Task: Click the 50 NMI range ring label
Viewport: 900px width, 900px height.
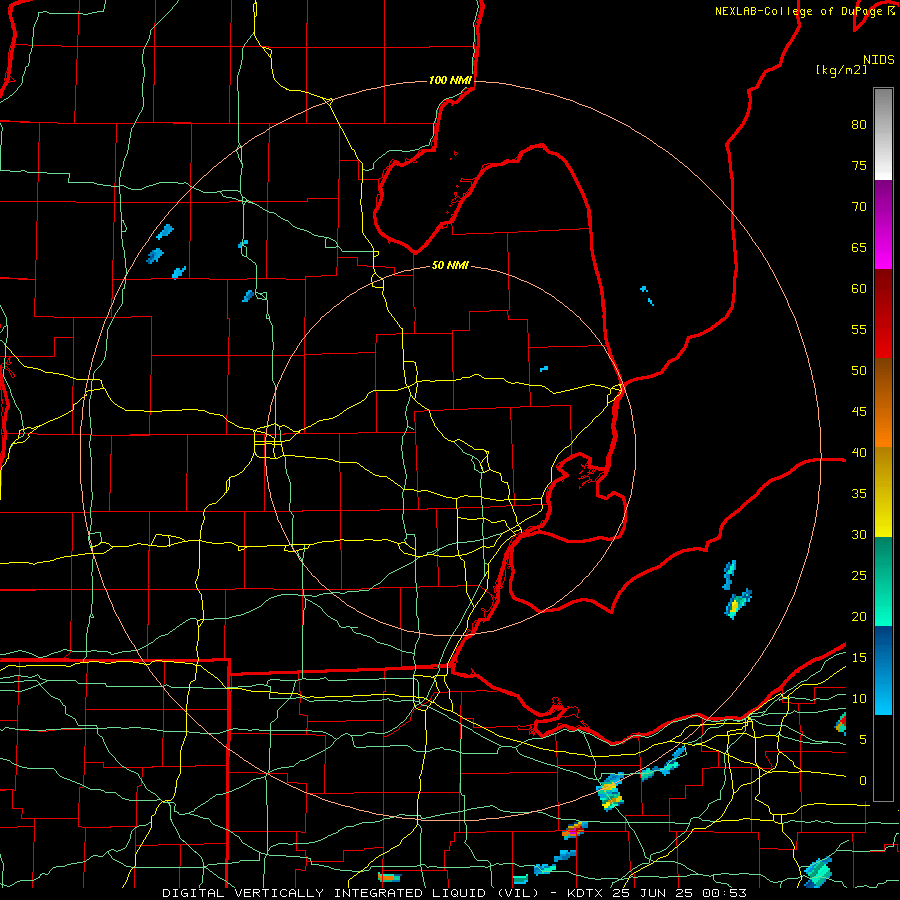Action: (x=450, y=265)
